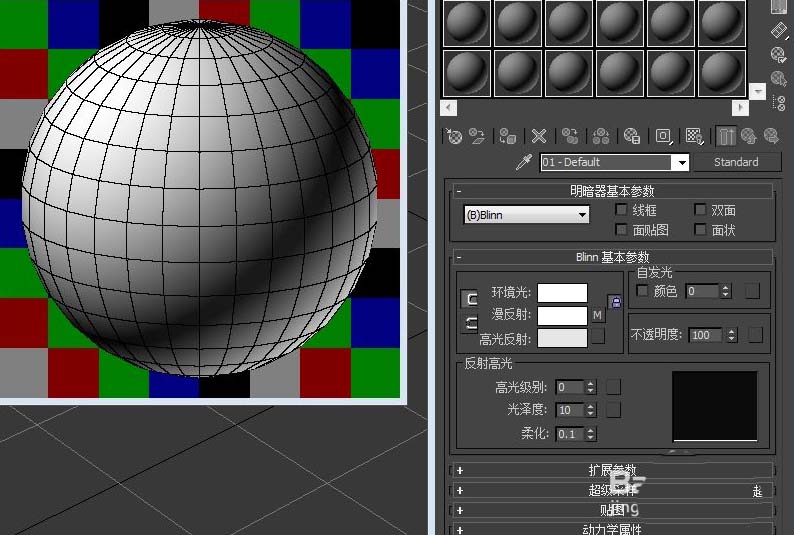
Task: Click the 不透明度 value field
Action: click(707, 335)
